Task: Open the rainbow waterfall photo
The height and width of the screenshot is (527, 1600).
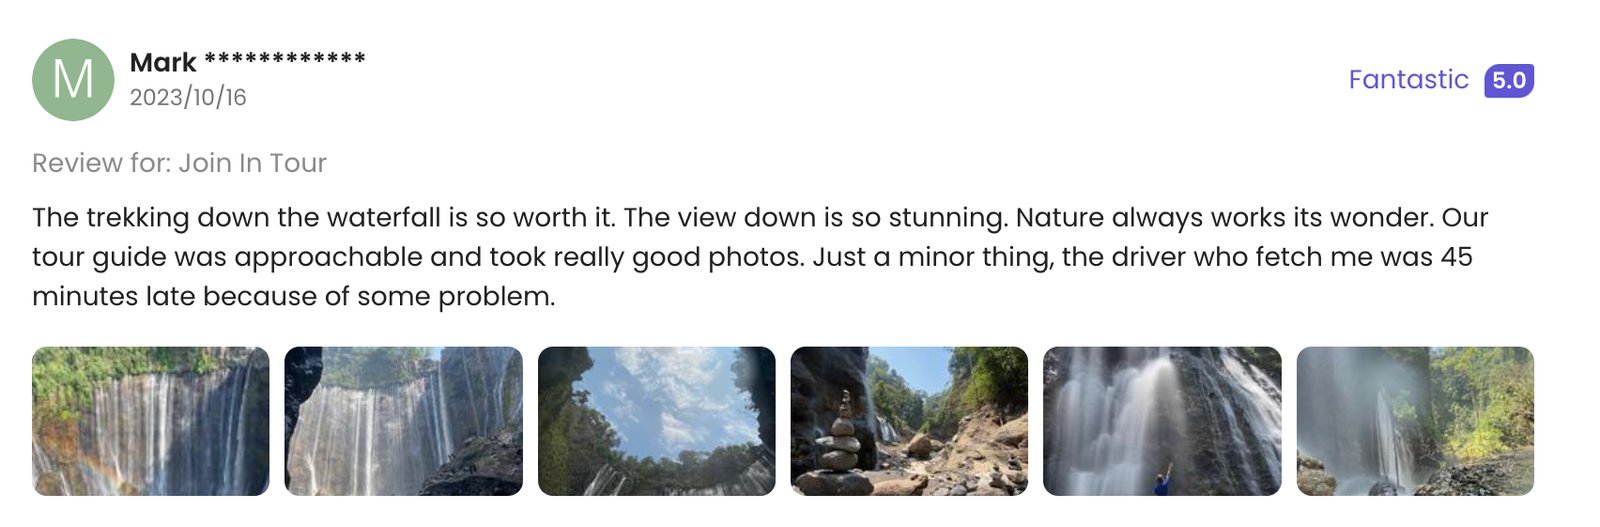Action: pos(151,421)
